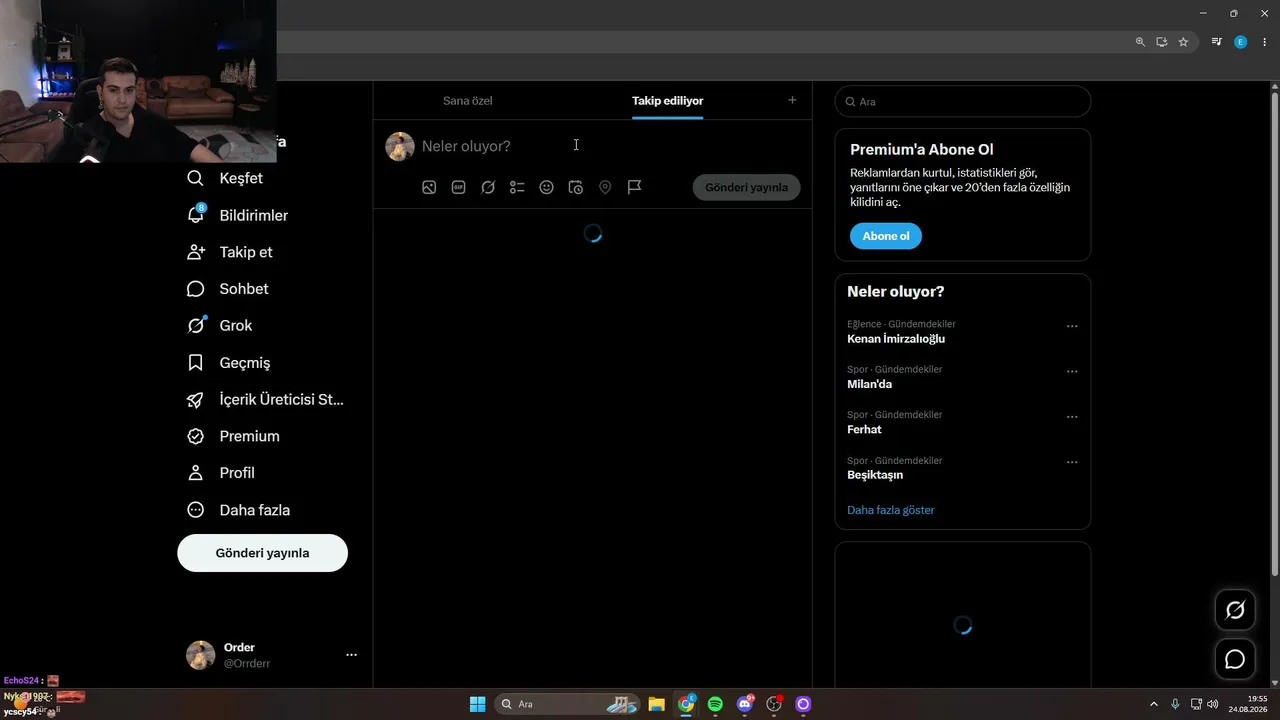Show hidden system tray icons
The height and width of the screenshot is (720, 1280).
click(x=1153, y=704)
